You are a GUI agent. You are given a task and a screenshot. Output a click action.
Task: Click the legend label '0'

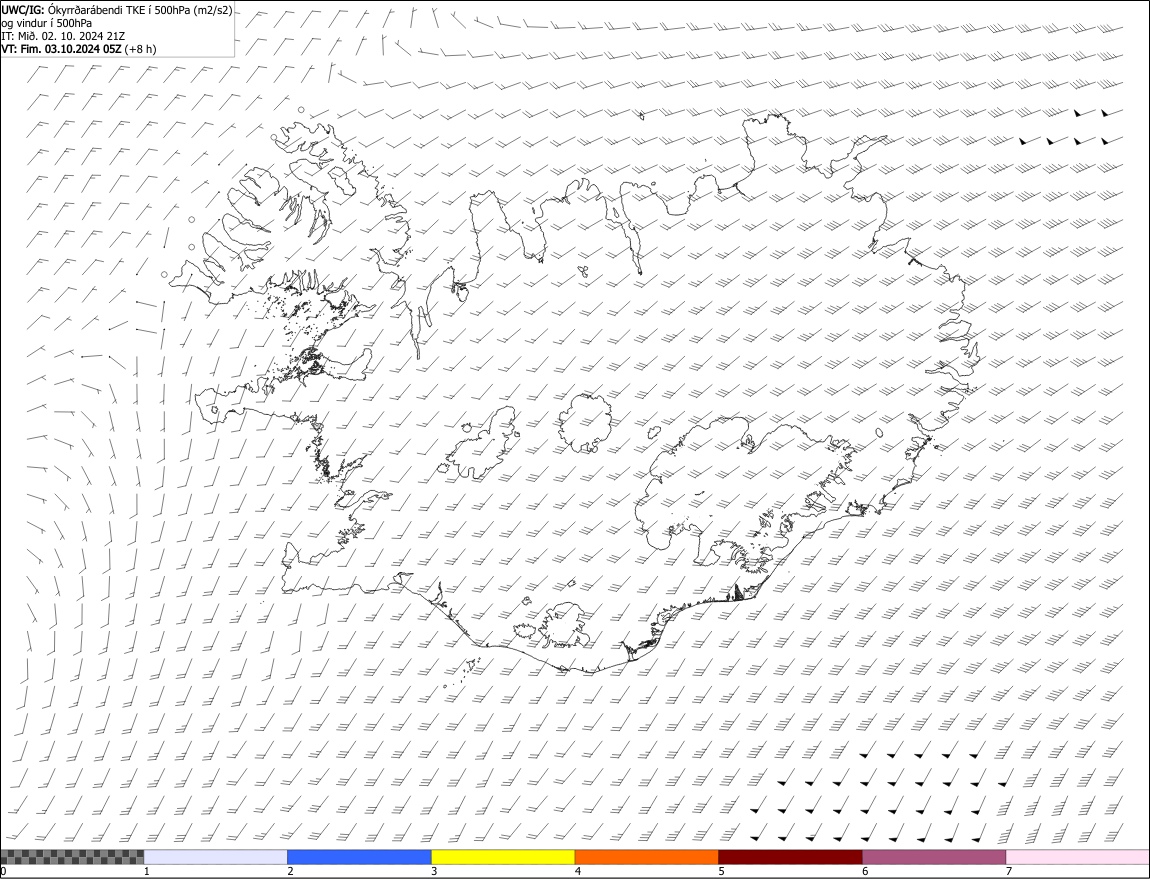click(4, 872)
